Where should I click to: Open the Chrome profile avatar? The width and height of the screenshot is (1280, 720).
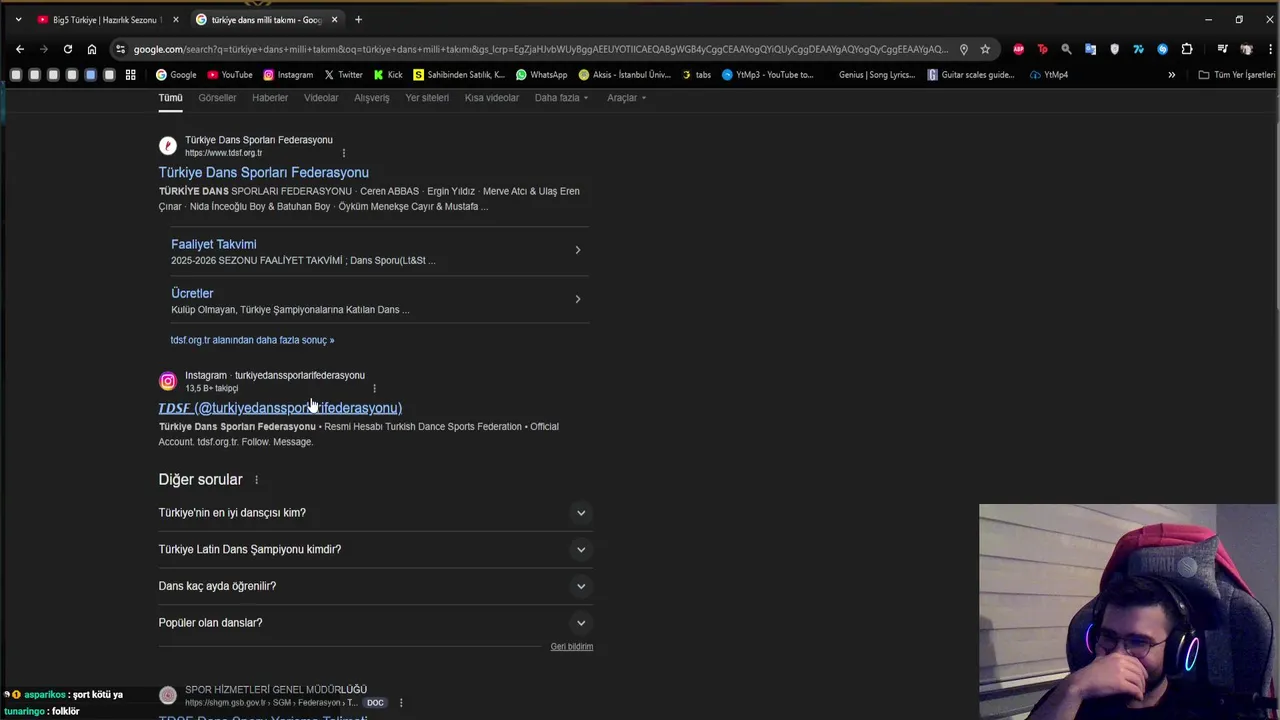click(x=1246, y=49)
